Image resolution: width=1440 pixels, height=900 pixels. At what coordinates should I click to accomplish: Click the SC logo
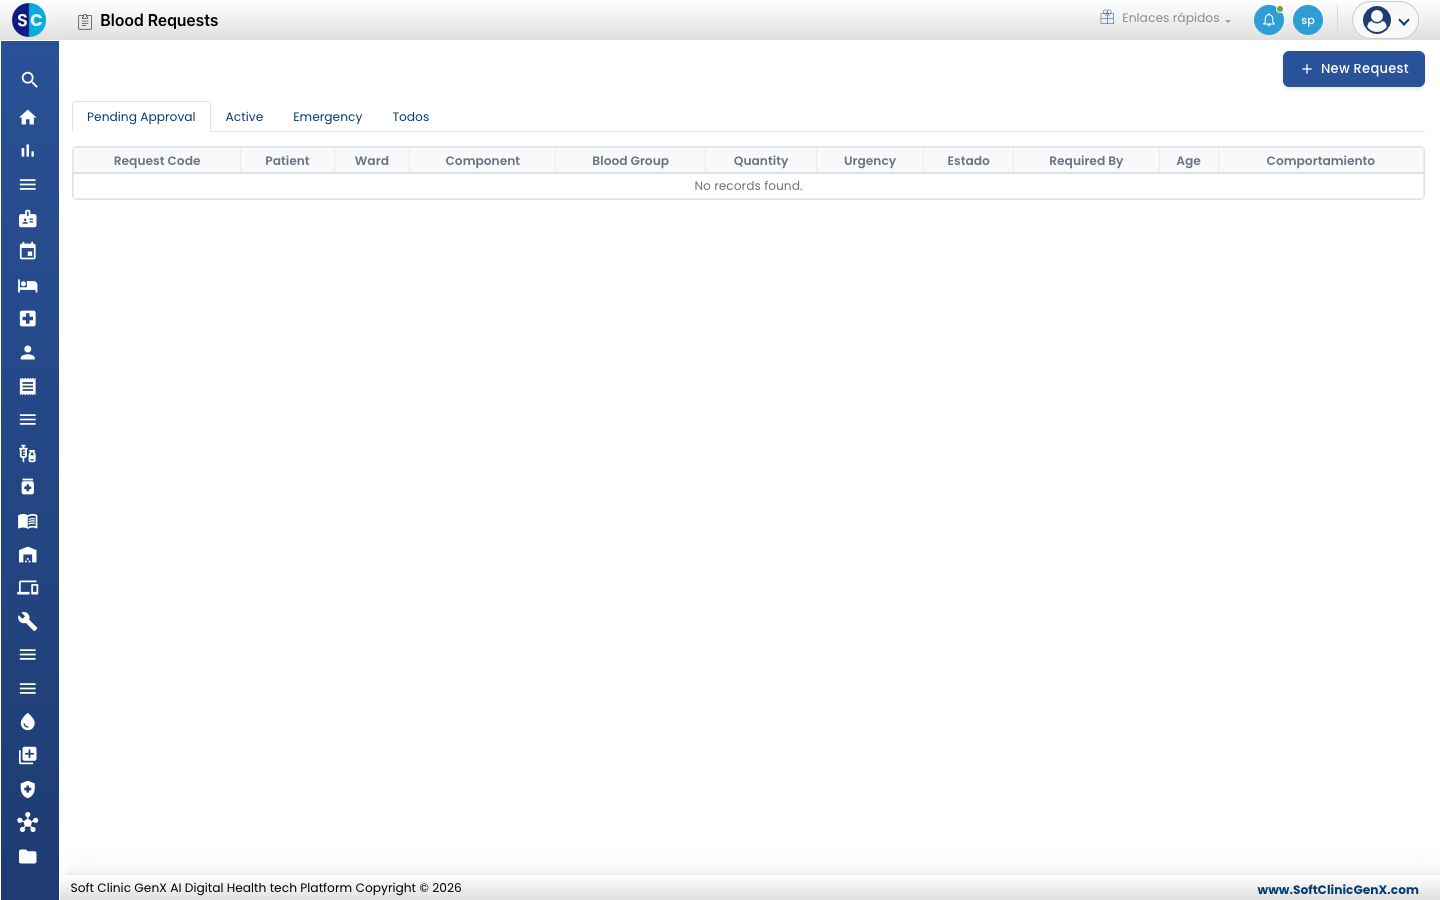pos(29,20)
